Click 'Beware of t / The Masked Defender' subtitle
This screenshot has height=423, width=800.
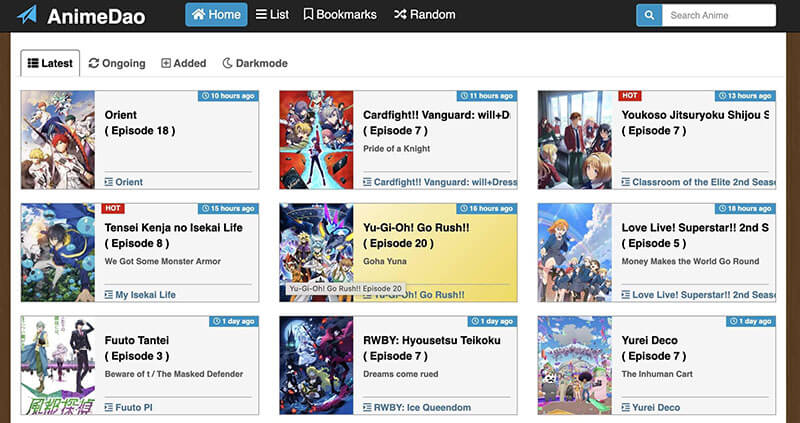click(174, 374)
